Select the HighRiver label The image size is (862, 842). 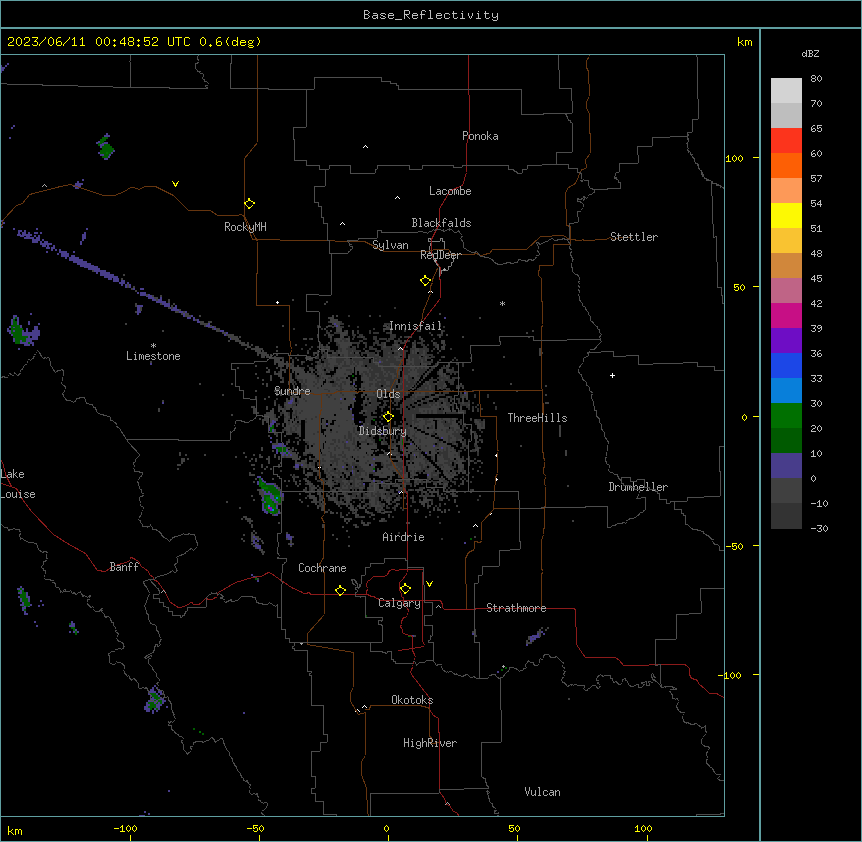pyautogui.click(x=430, y=743)
